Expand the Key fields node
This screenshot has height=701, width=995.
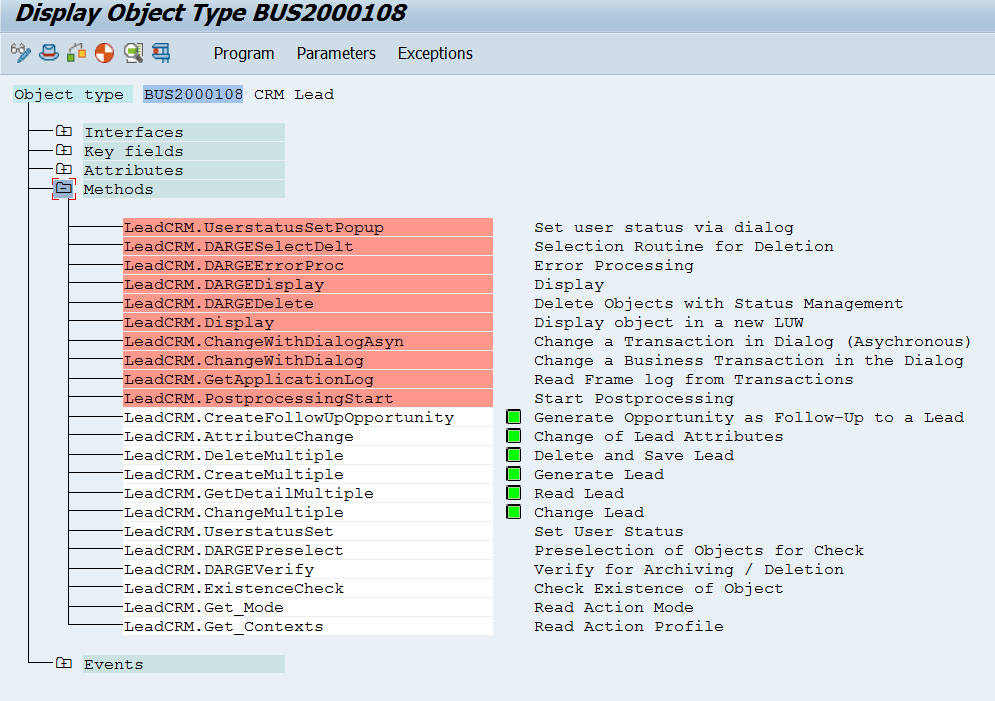click(65, 150)
